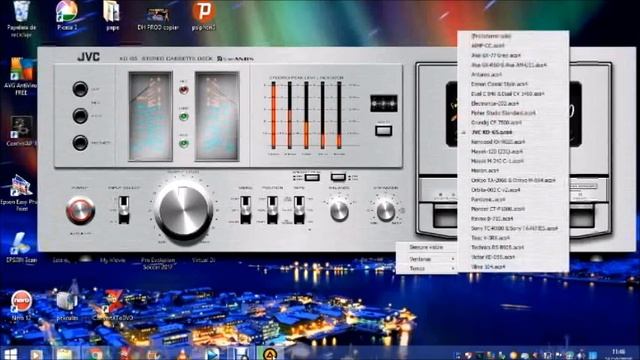Open the ConvertXToDVD desktop shortcut

point(113,305)
